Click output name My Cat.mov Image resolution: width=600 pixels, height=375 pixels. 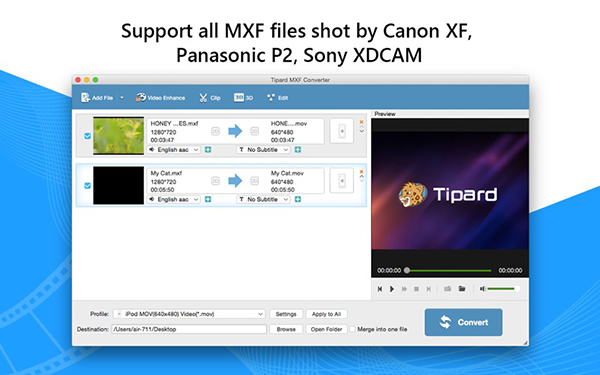point(287,173)
